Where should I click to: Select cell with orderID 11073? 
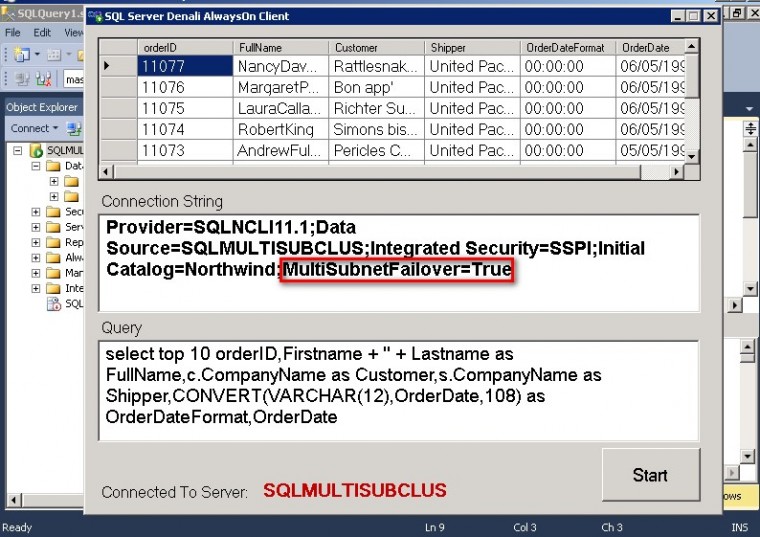(x=185, y=151)
